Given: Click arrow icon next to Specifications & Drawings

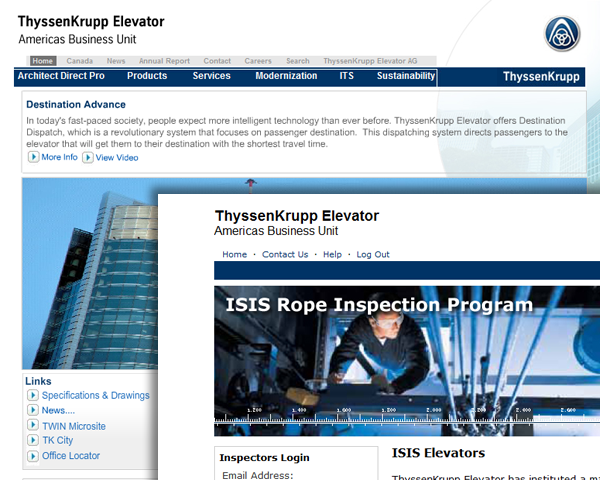Looking at the screenshot, I should [33, 395].
